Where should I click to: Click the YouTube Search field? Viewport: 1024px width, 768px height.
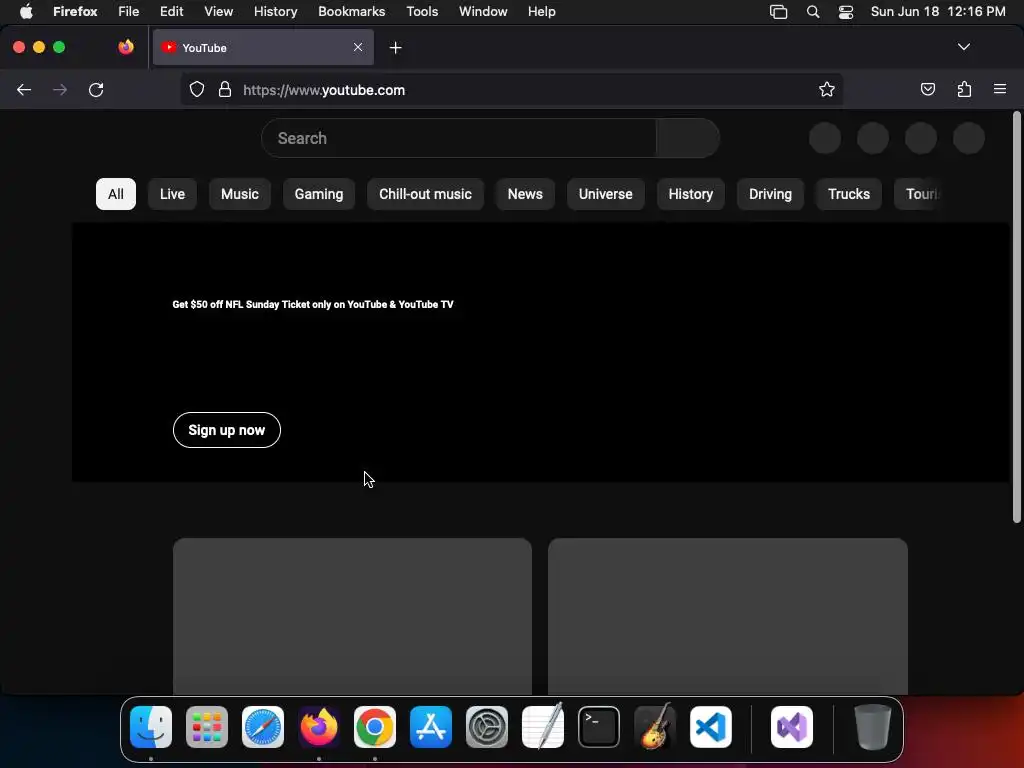click(x=458, y=138)
